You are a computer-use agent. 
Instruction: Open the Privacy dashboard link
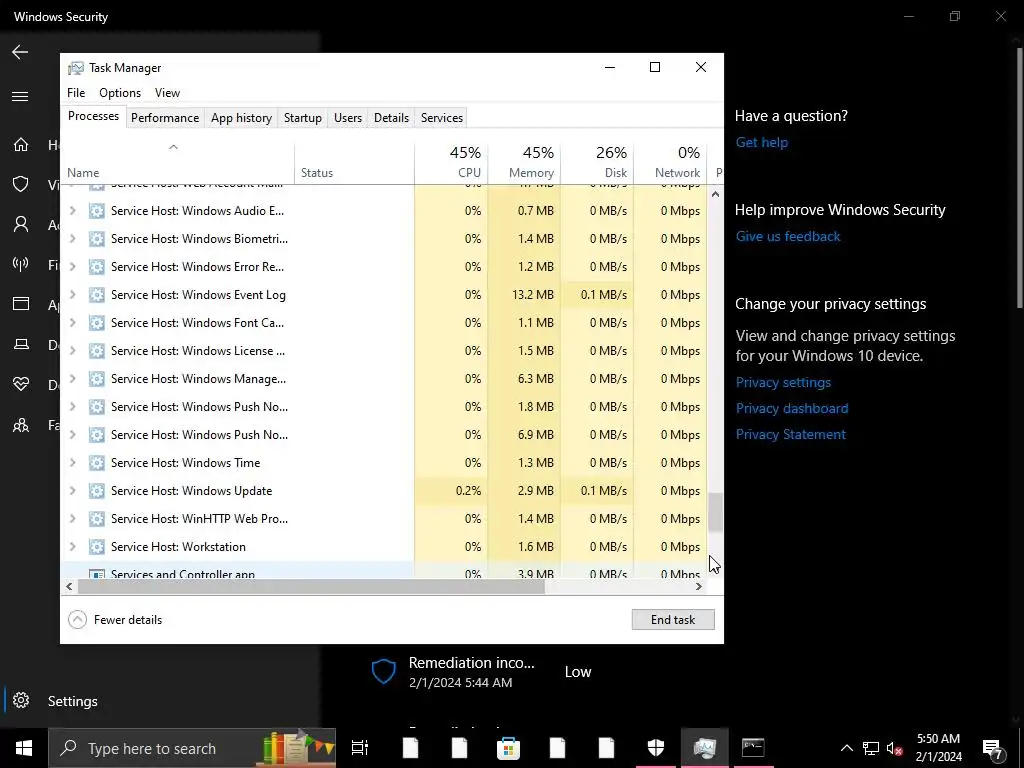coord(792,409)
